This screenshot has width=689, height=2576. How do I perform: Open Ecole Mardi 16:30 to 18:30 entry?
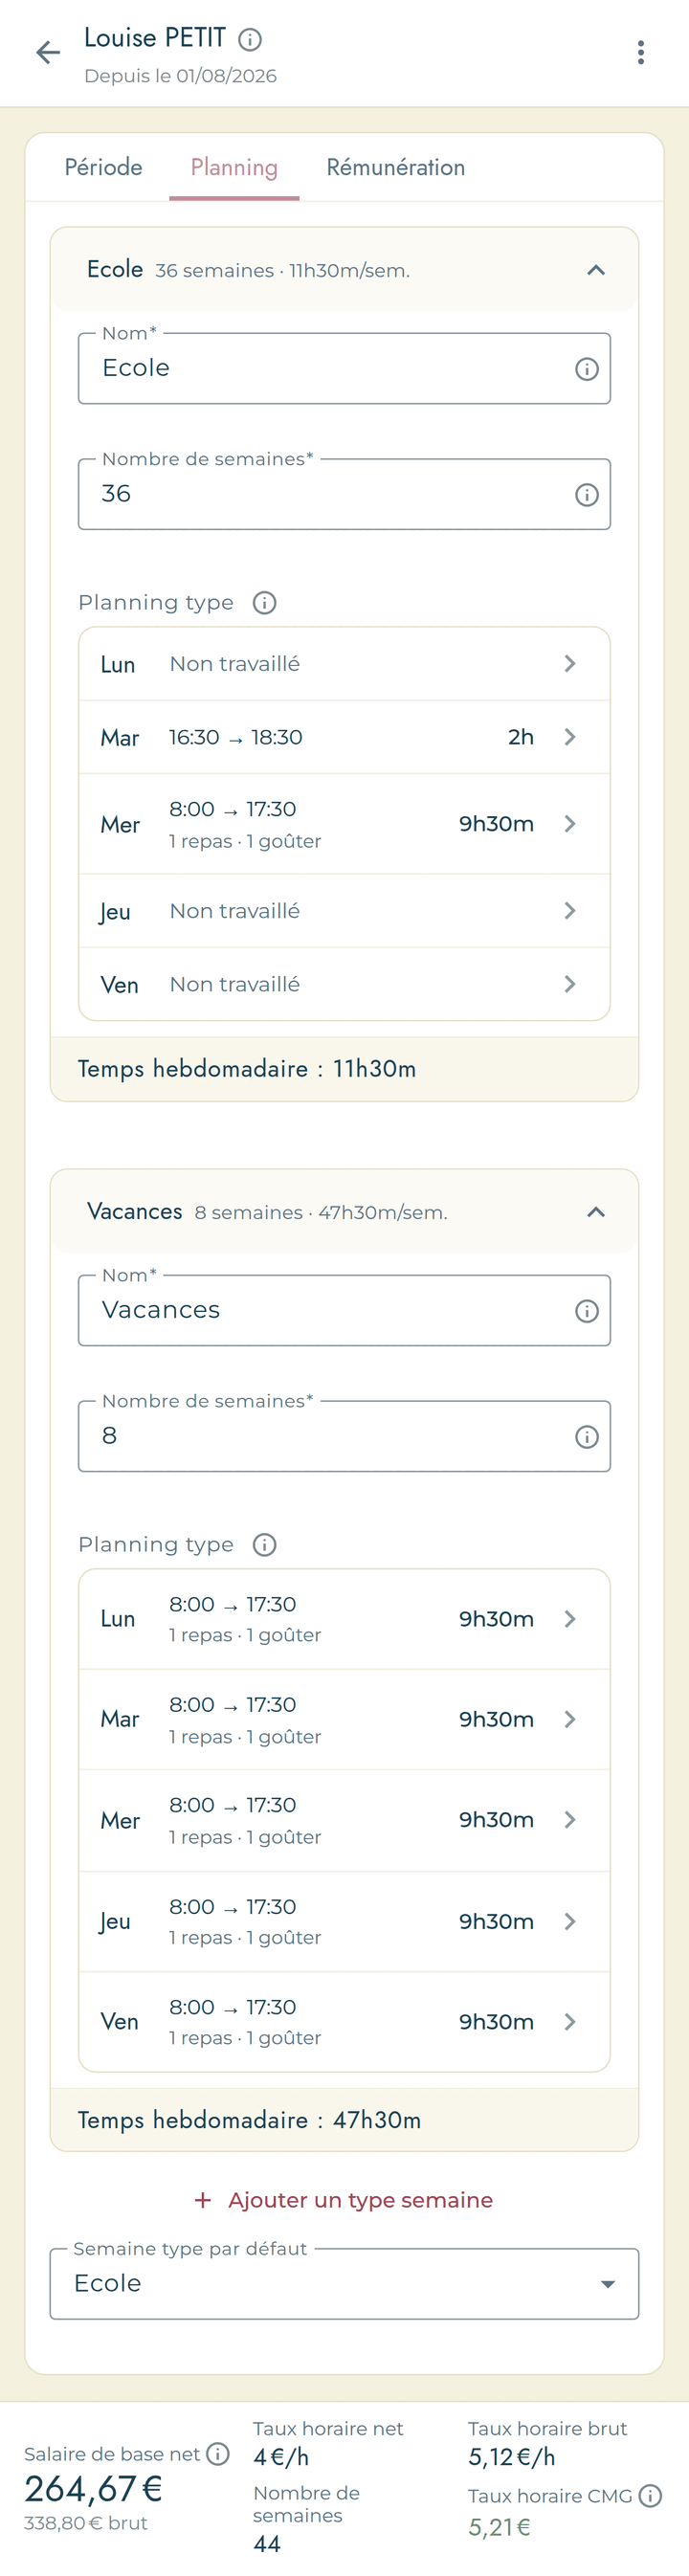344,737
